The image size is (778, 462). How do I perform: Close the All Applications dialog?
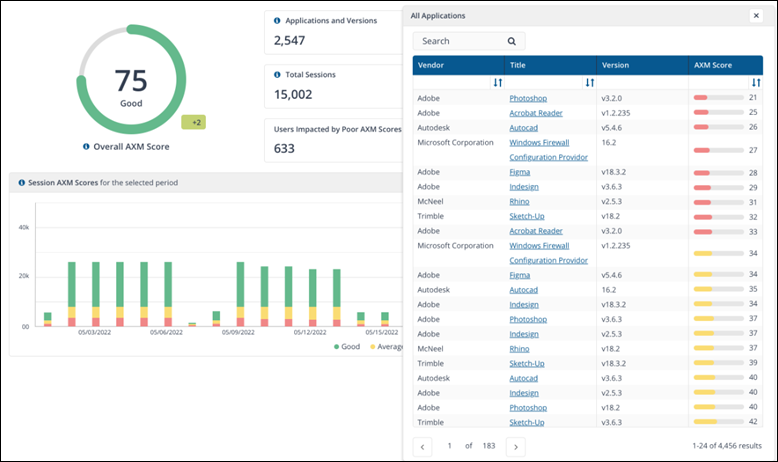coord(755,16)
